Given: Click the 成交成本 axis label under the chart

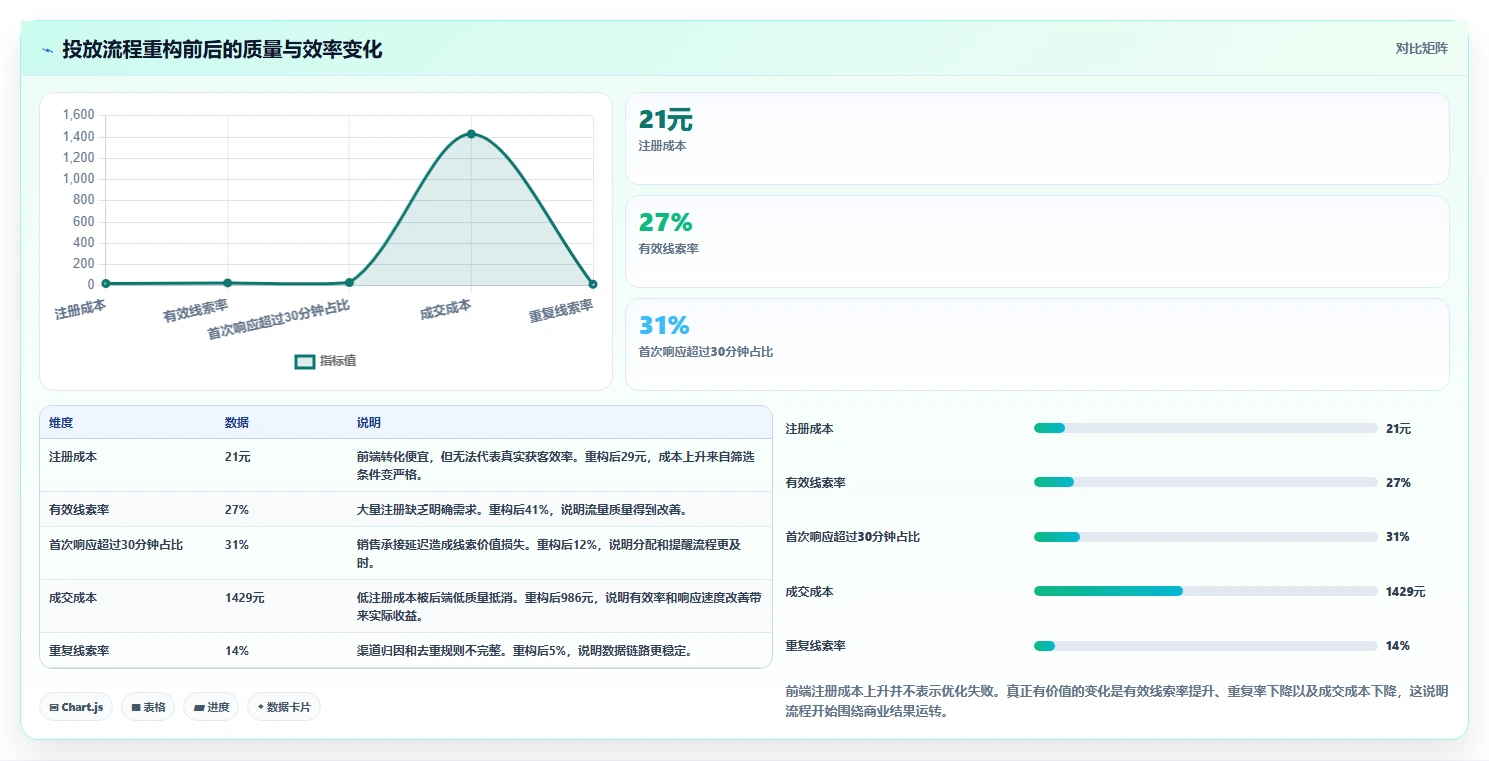Looking at the screenshot, I should tap(446, 309).
